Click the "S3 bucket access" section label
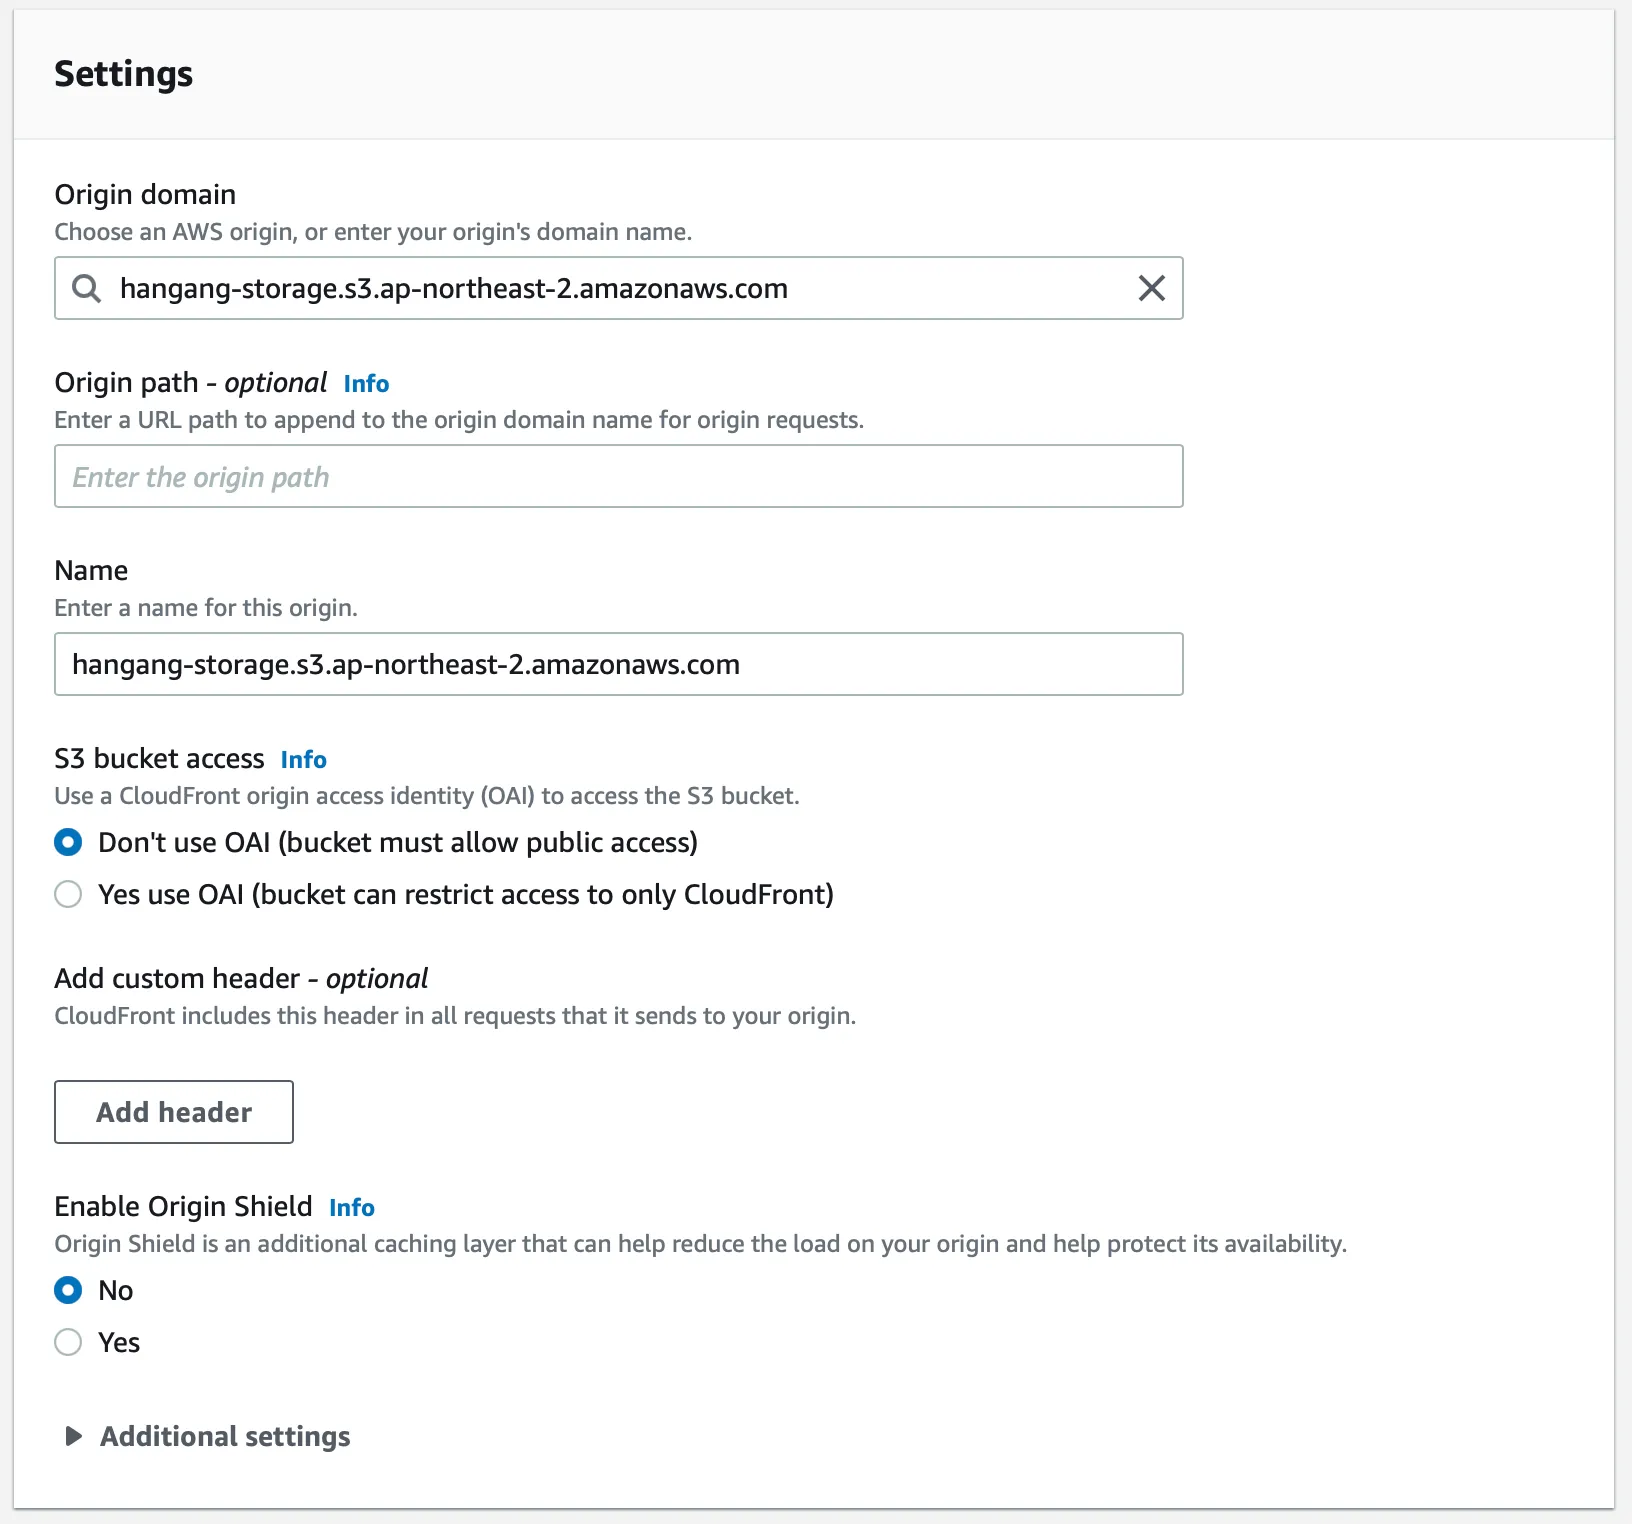Screen dimensions: 1632x1524 point(159,759)
